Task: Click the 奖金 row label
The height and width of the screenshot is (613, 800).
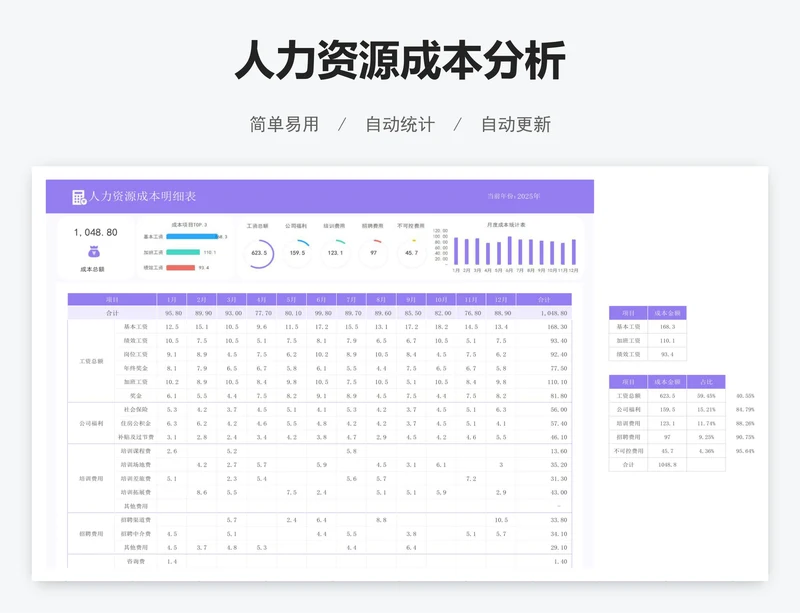Action: [x=136, y=396]
